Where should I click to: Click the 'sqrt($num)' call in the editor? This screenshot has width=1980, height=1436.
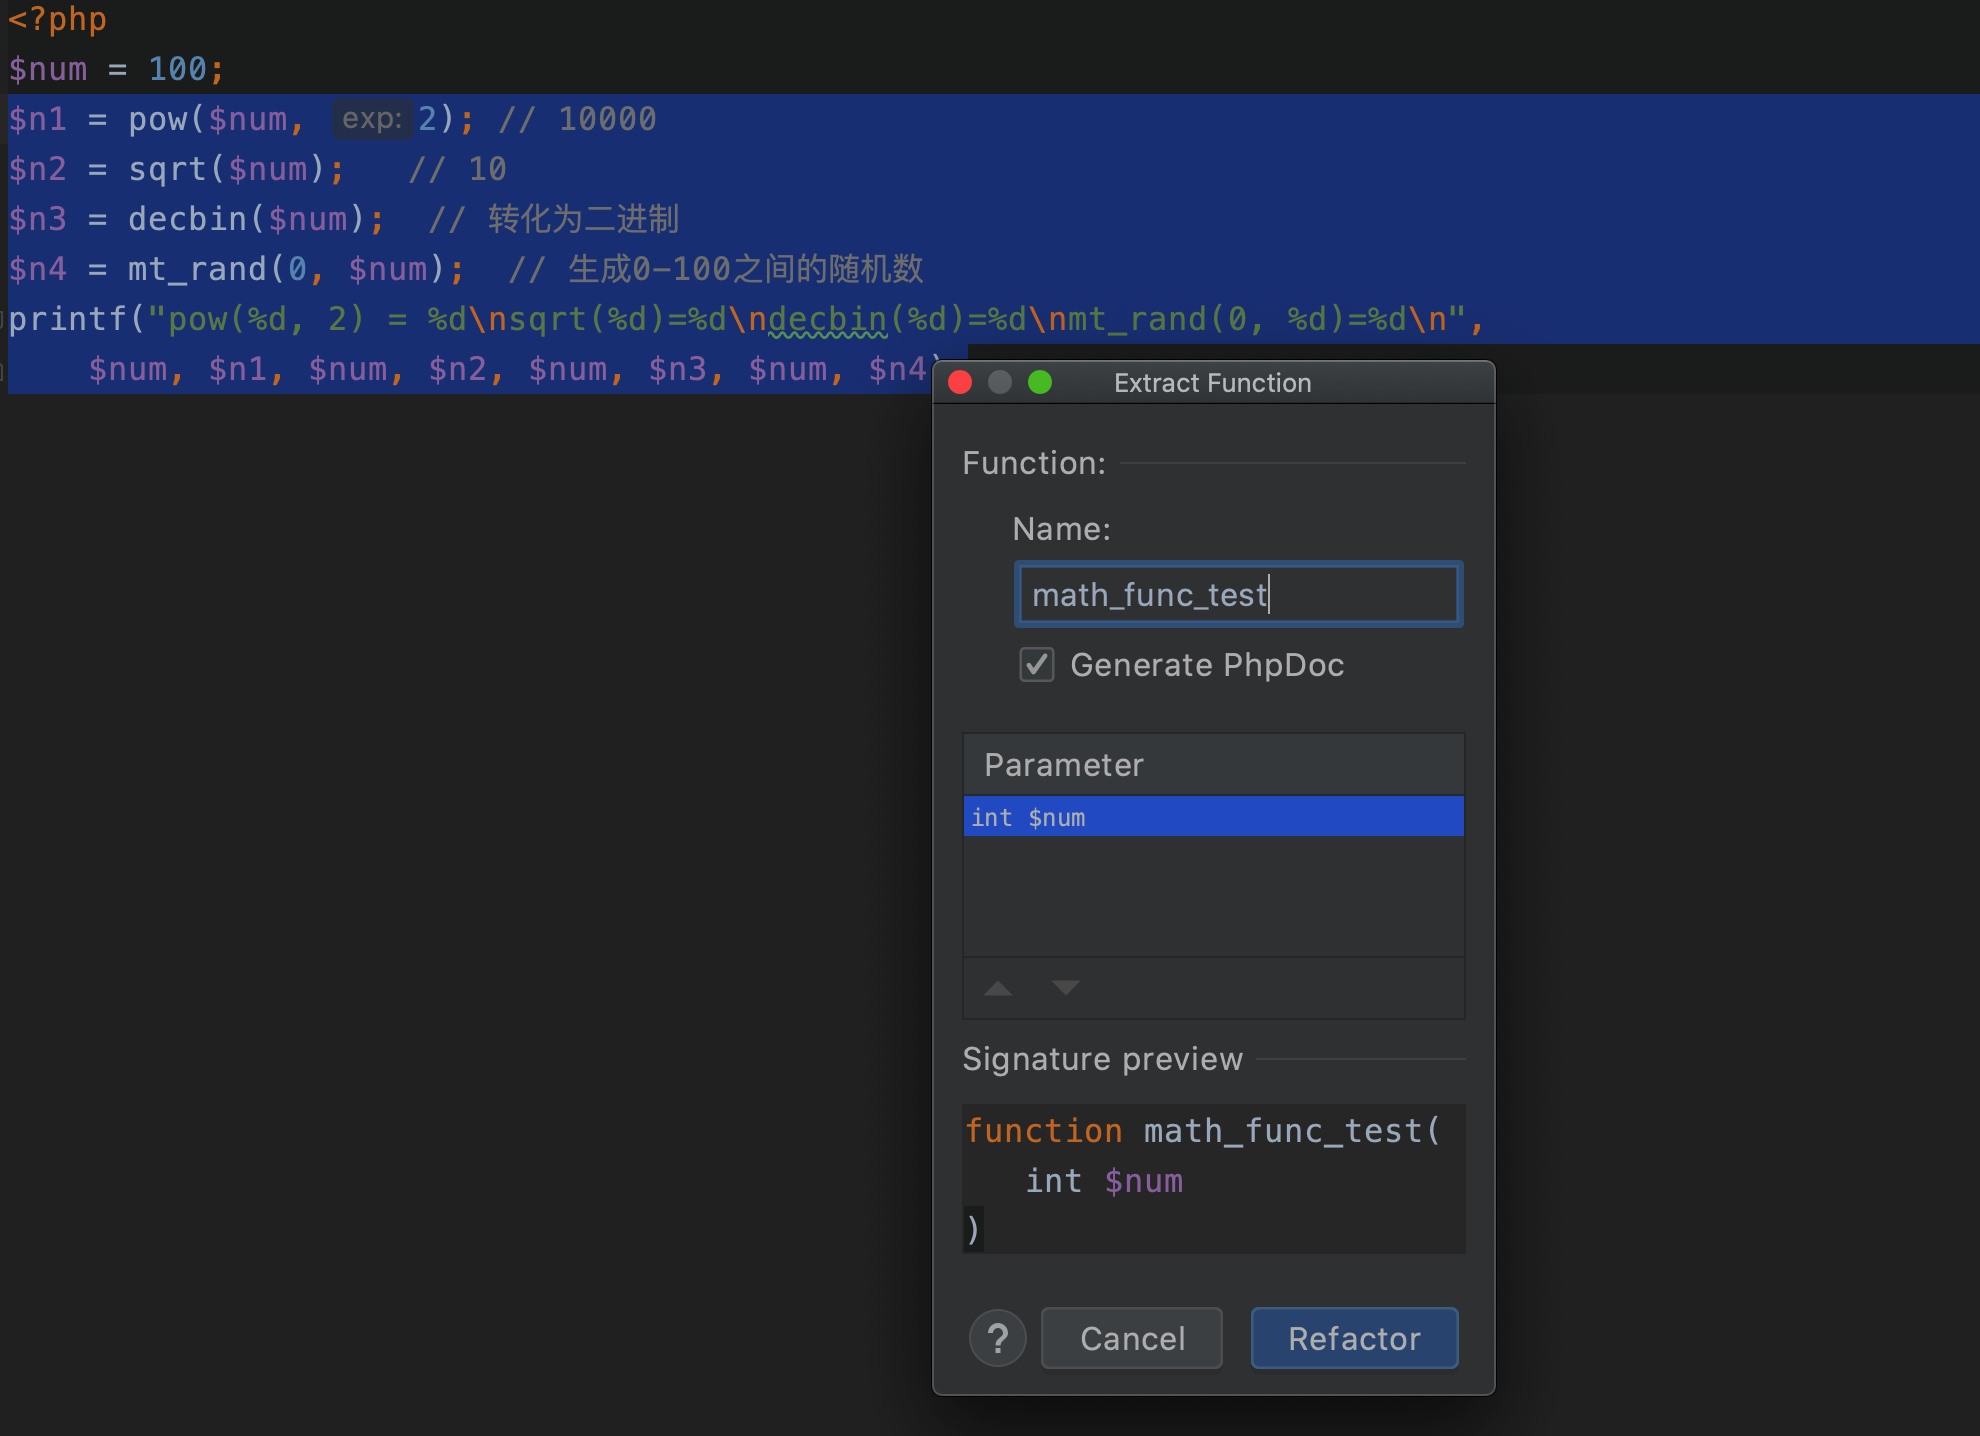(x=227, y=169)
